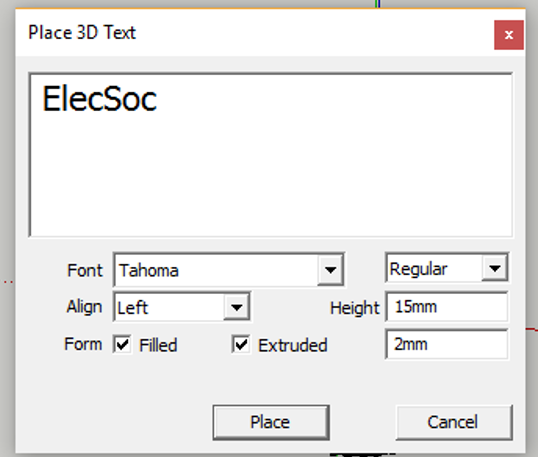Screen dimensions: 538x457
Task: Open the Align dropdown arrow
Action: coord(236,307)
